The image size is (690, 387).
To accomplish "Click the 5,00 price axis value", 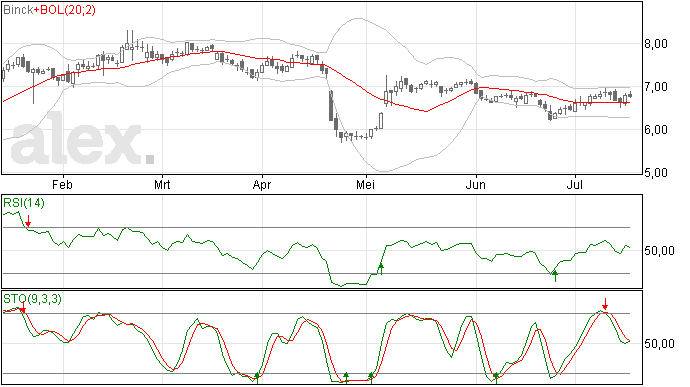I will 656,173.
